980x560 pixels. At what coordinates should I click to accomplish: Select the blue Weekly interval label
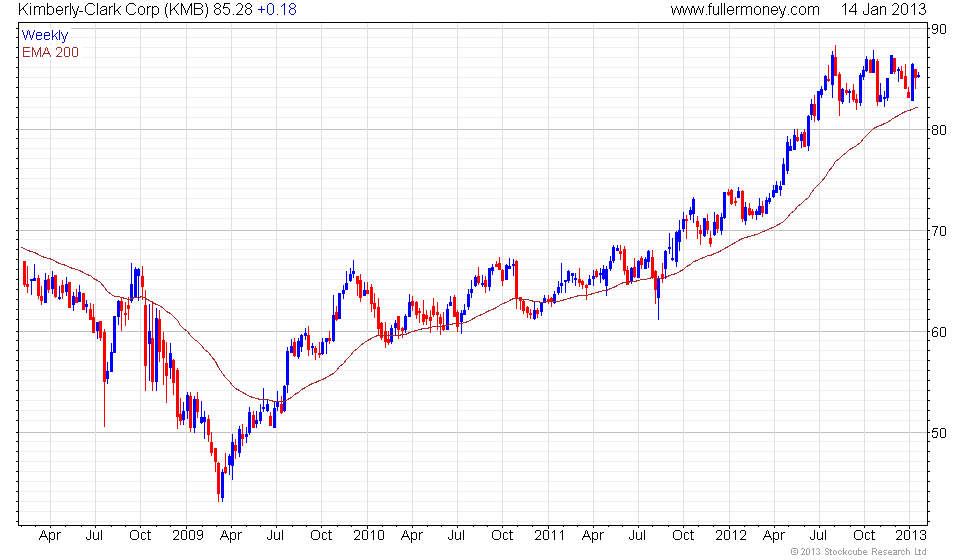(44, 36)
